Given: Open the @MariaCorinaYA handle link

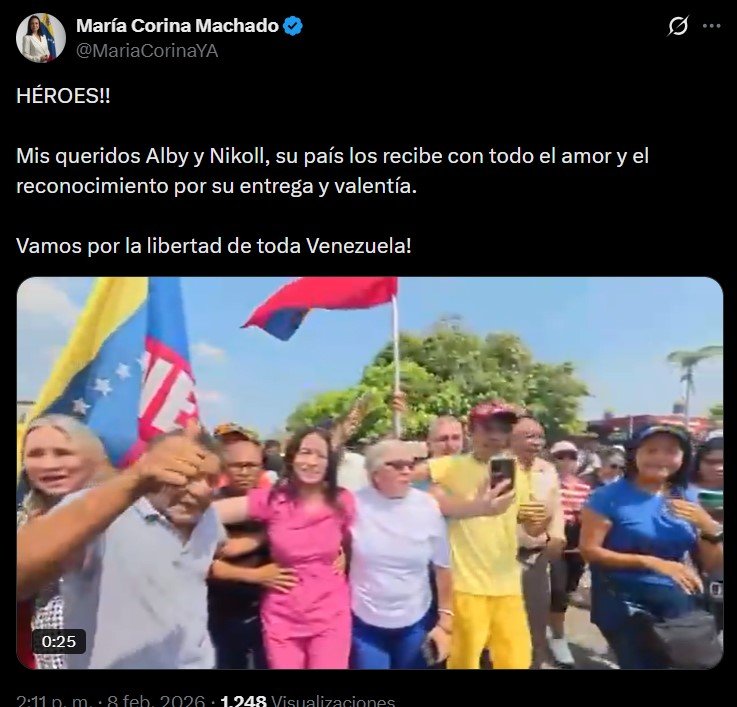Looking at the screenshot, I should (x=147, y=51).
